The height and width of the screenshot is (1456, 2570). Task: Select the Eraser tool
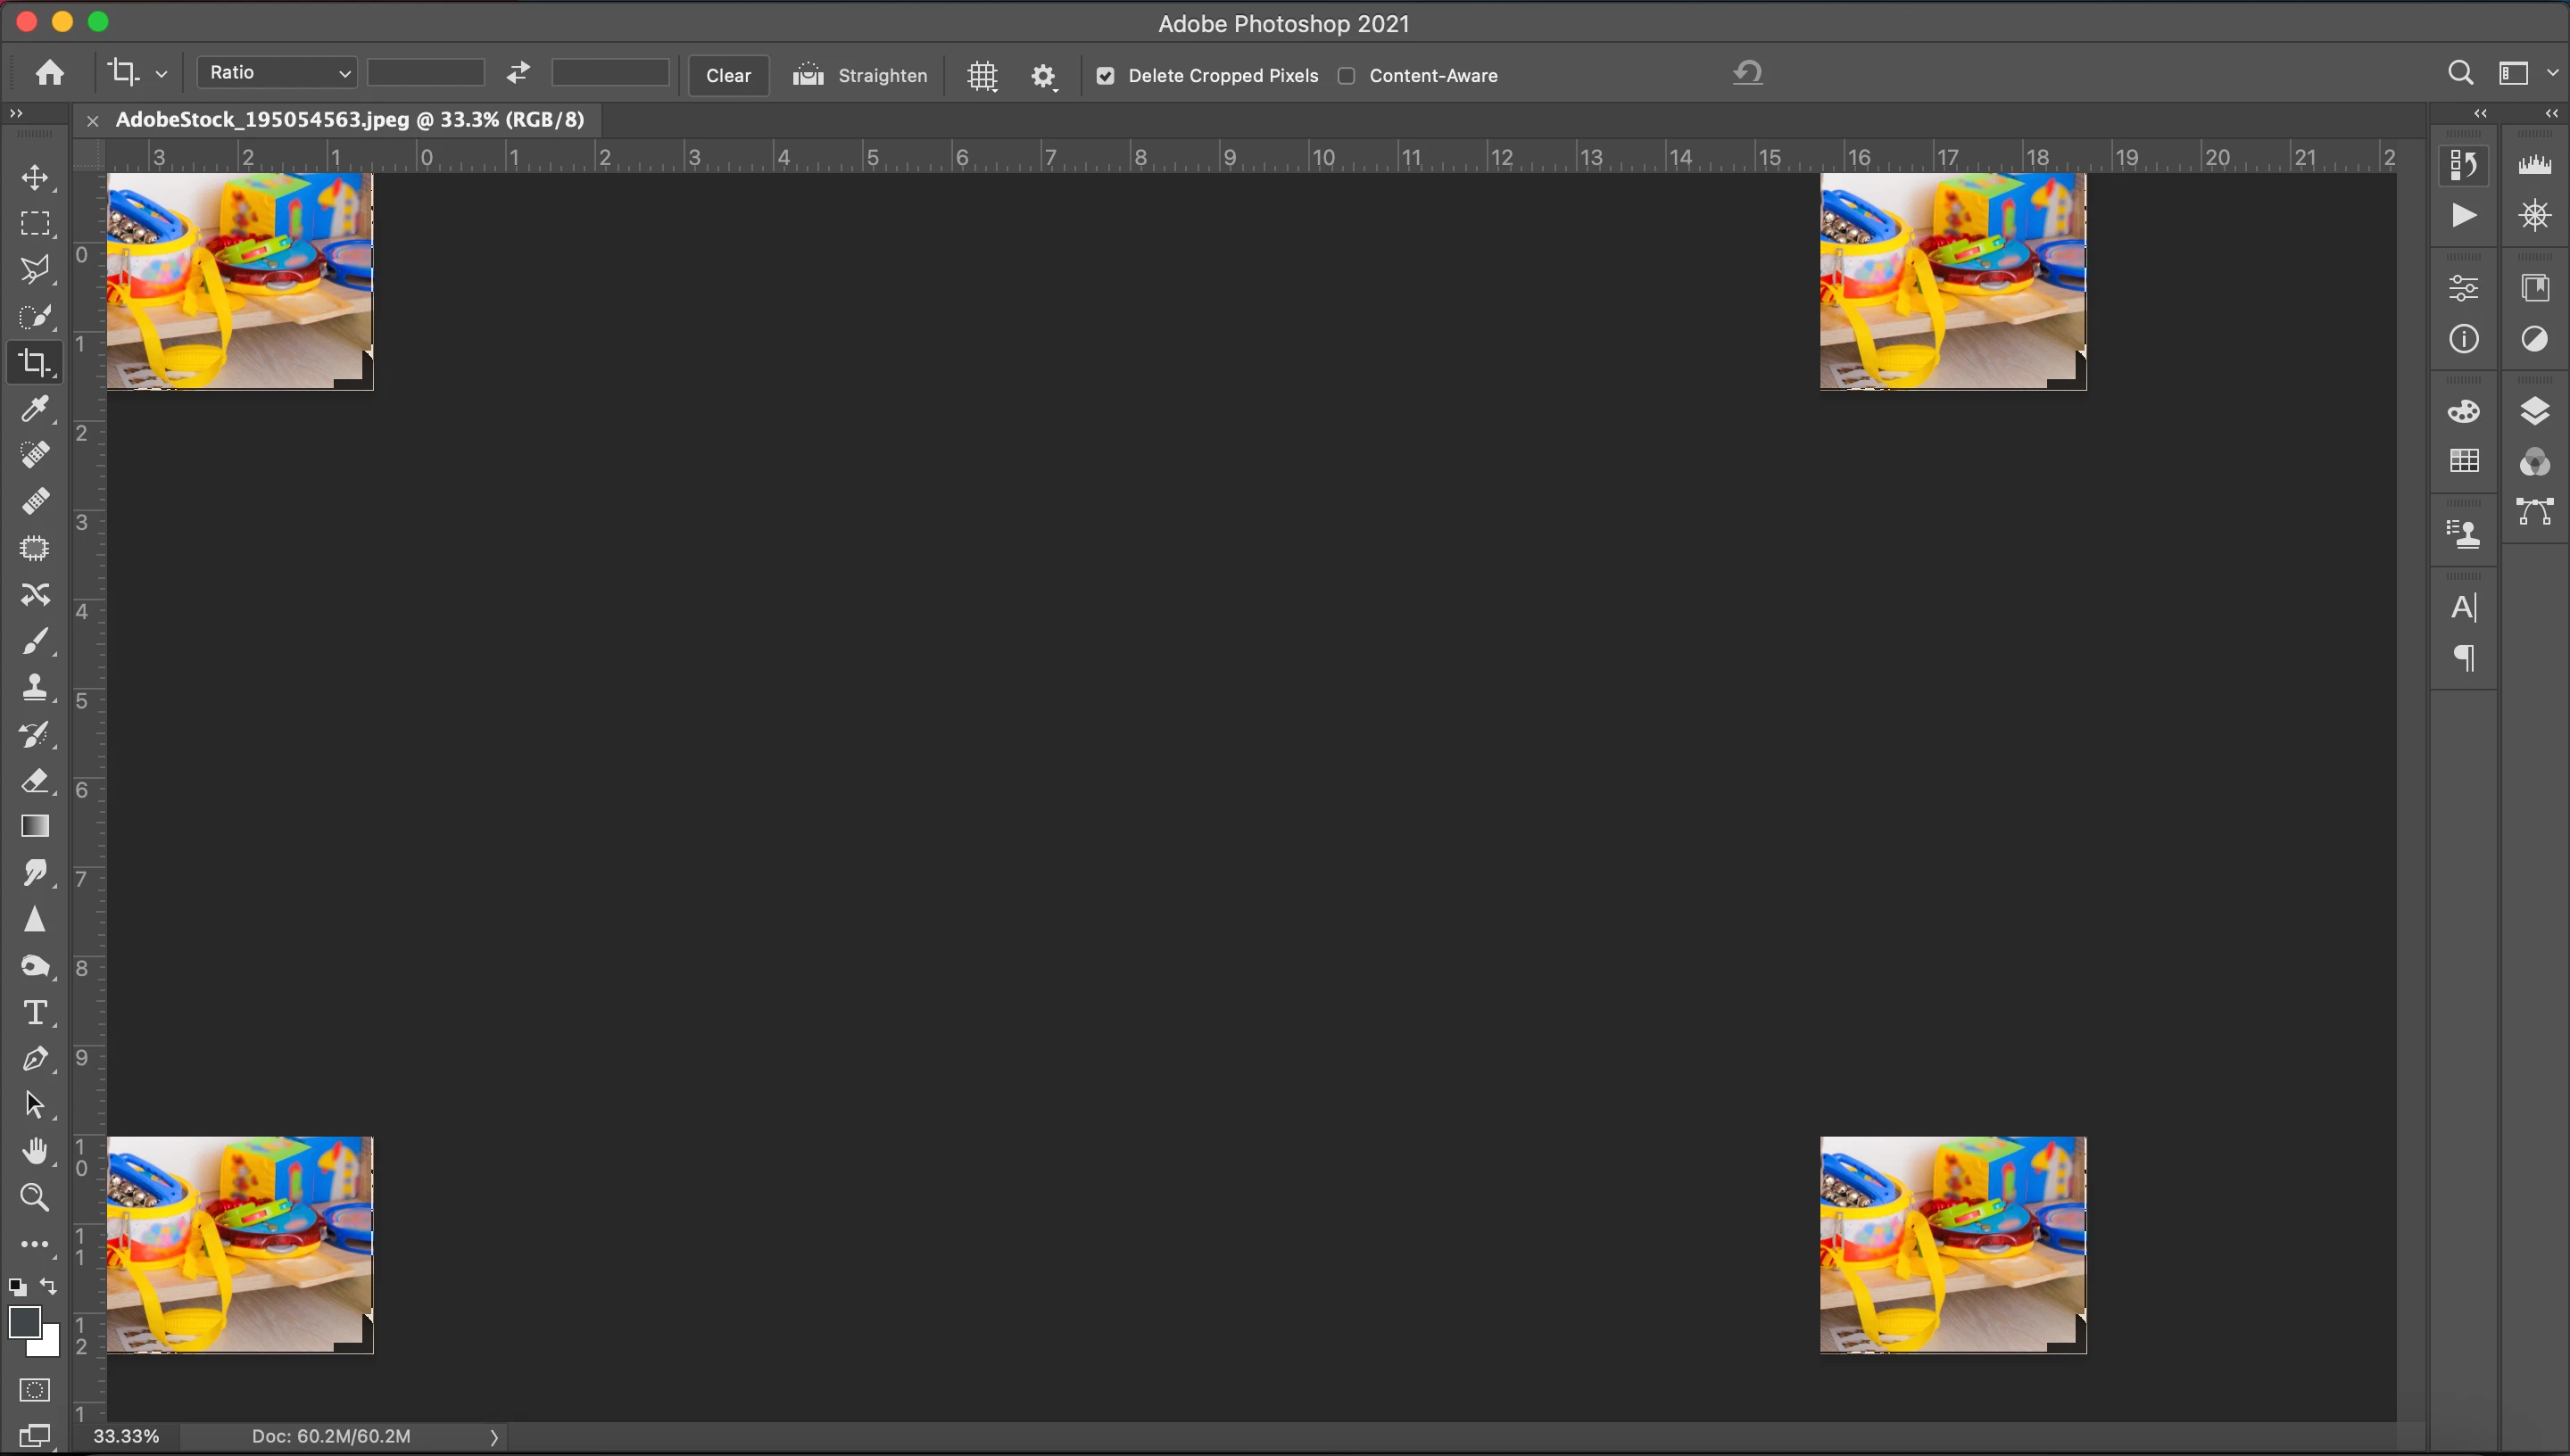tap(35, 780)
